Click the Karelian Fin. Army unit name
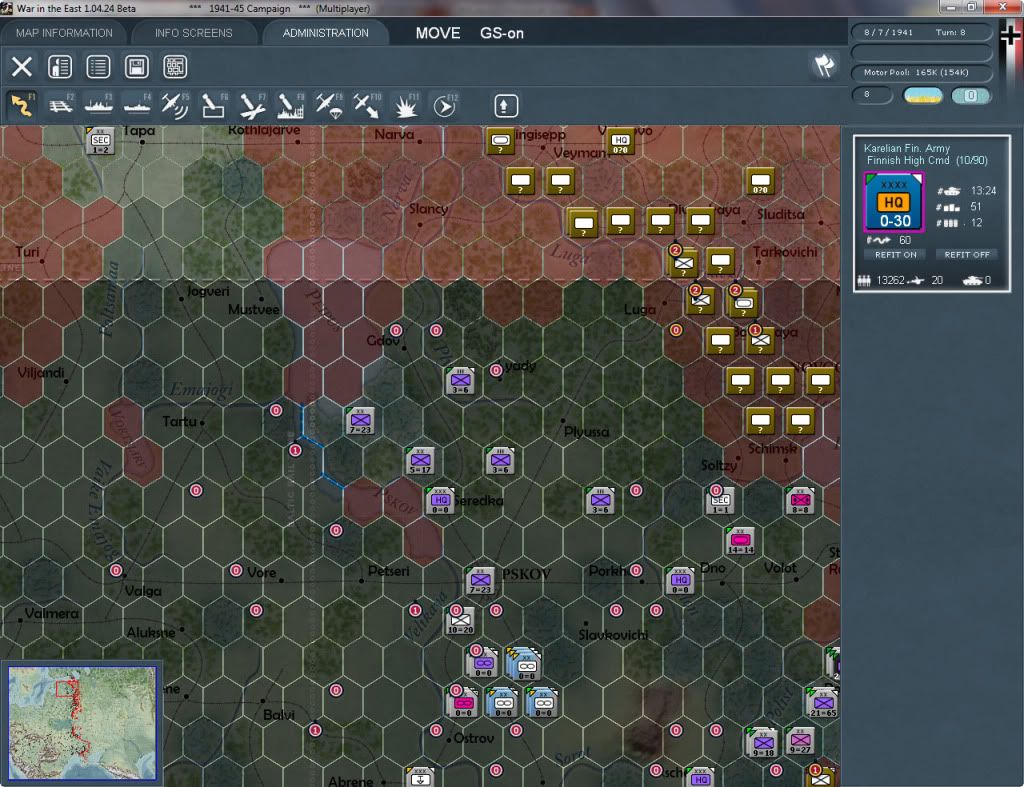Viewport: 1024px width, 787px height. 906,148
